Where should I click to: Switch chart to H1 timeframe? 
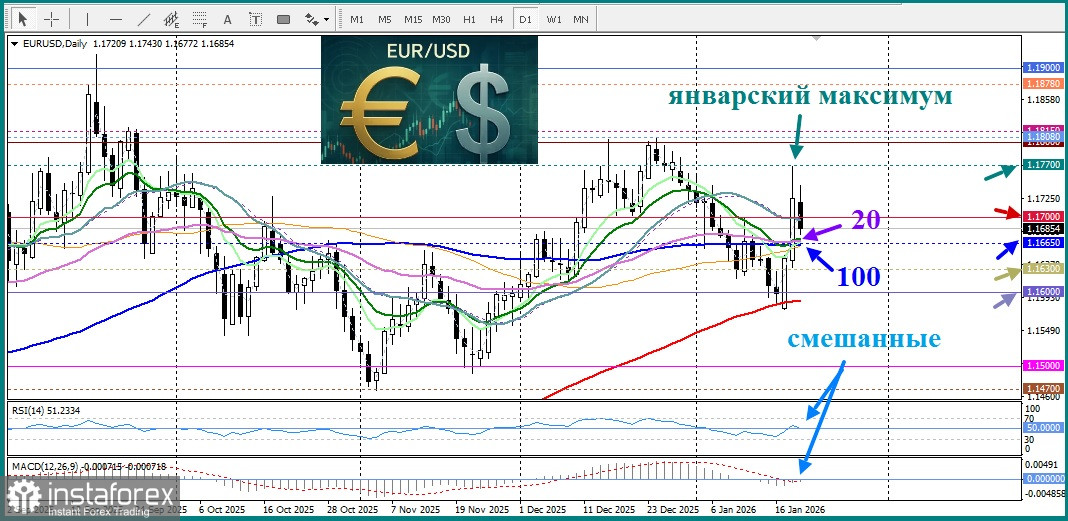point(469,19)
